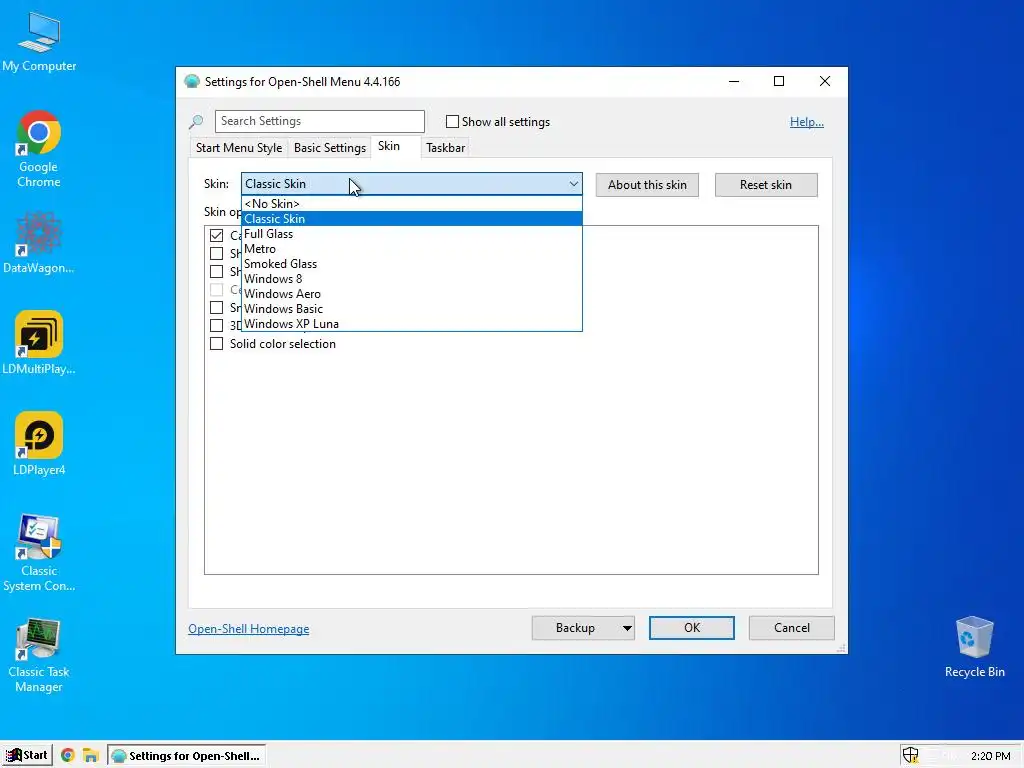Select the LDPlayer4 desktop shortcut
This screenshot has height=768, width=1024.
(x=39, y=444)
